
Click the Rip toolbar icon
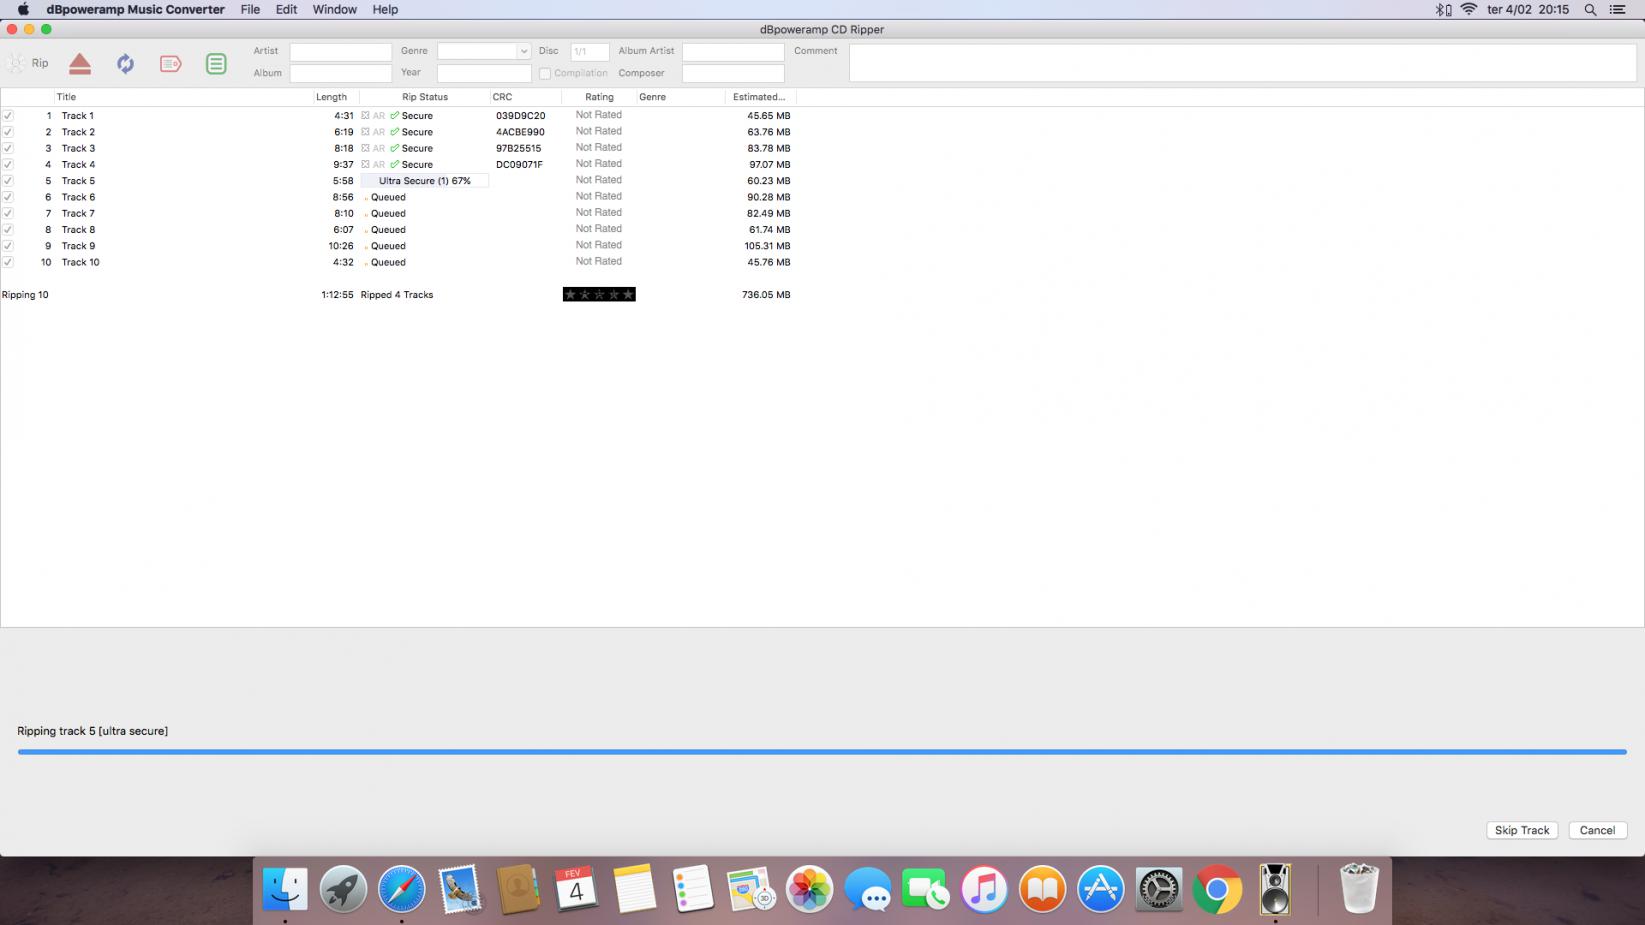(x=28, y=64)
